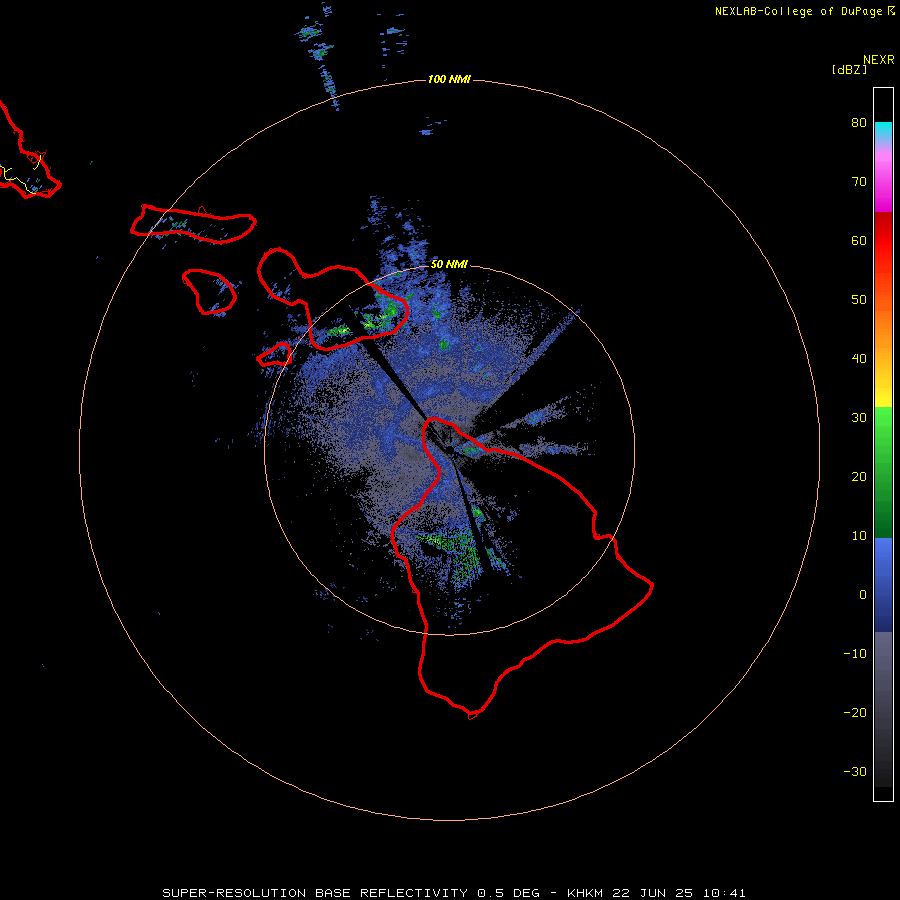900x900 pixels.
Task: Select the 0 value on dBZ scale
Action: pyautogui.click(x=863, y=595)
